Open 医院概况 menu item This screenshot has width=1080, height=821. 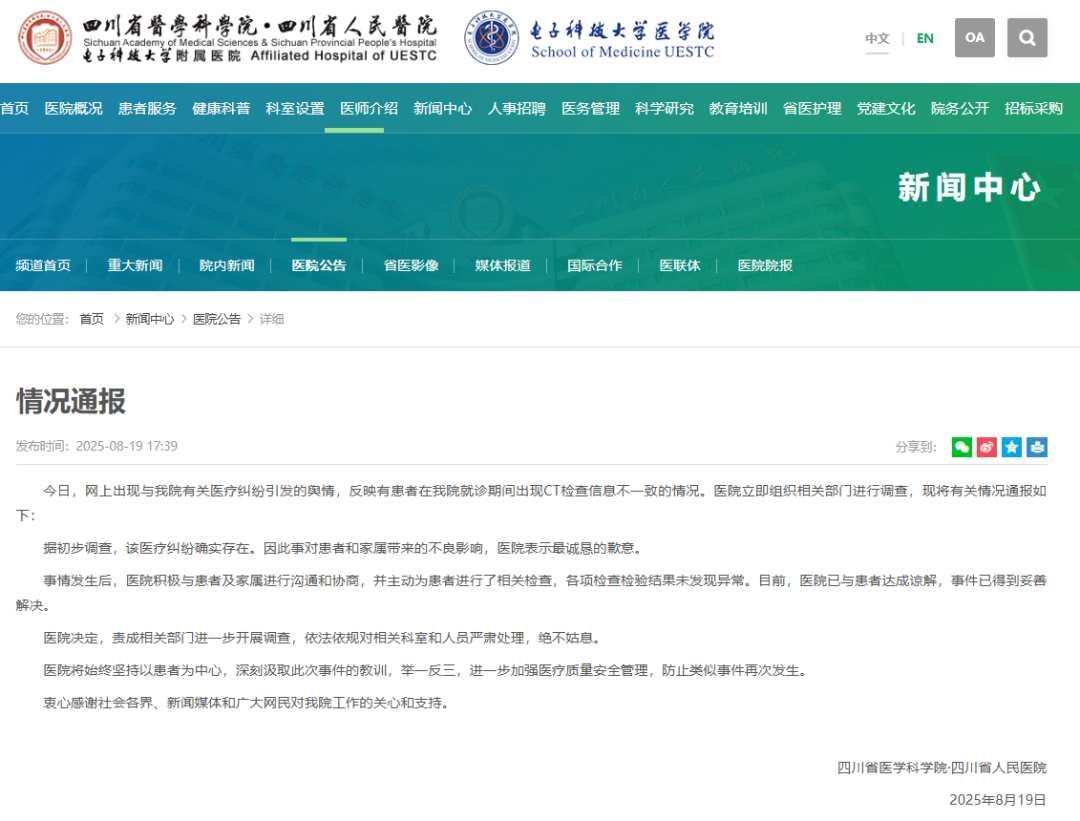click(73, 109)
